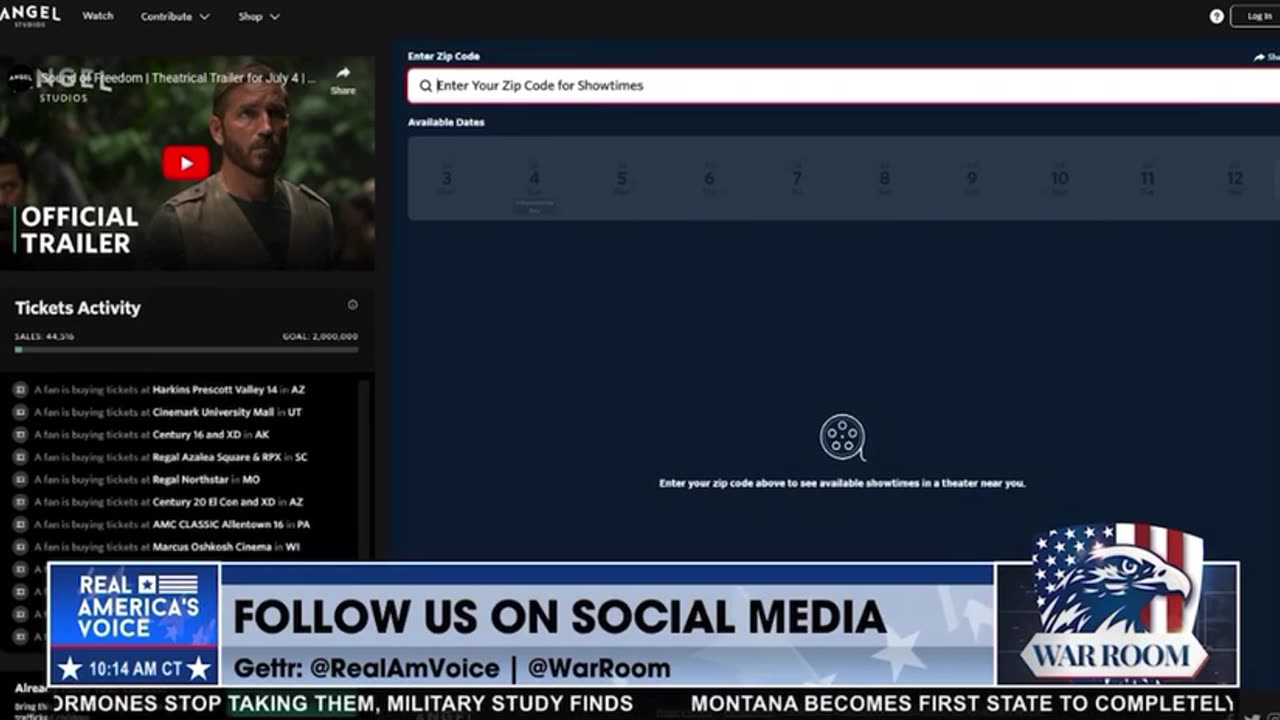
Task: Click the ticket icon for Cinemark University Mall
Action: tap(20, 412)
